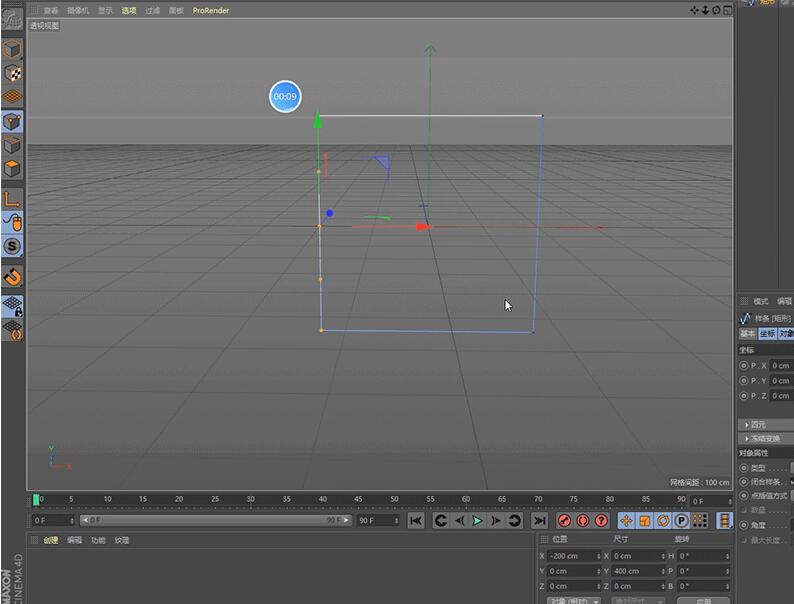The height and width of the screenshot is (604, 794).
Task: Toggle the 类型 parameter radio dot
Action: coord(743,468)
